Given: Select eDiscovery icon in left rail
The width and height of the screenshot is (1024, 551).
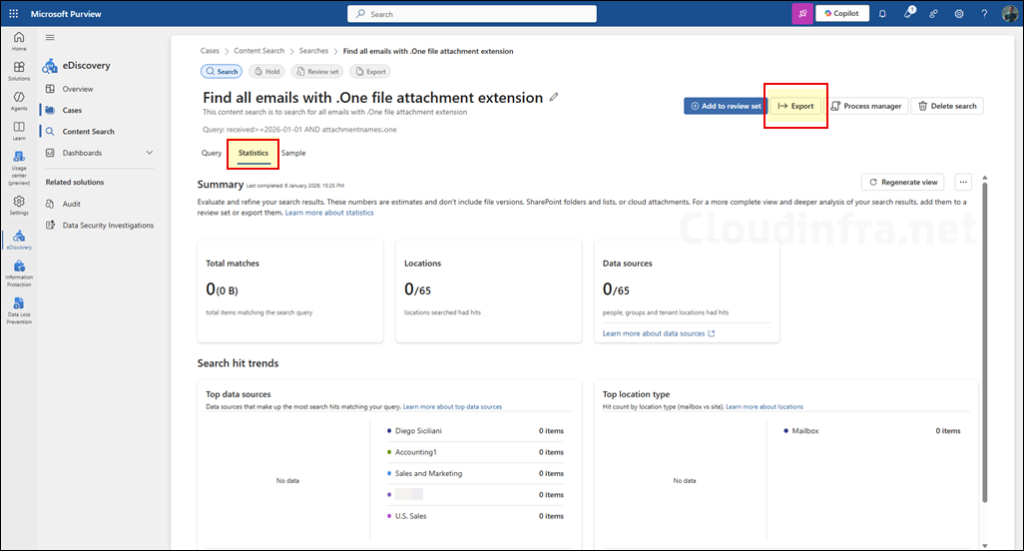Looking at the screenshot, I should coord(19,240).
